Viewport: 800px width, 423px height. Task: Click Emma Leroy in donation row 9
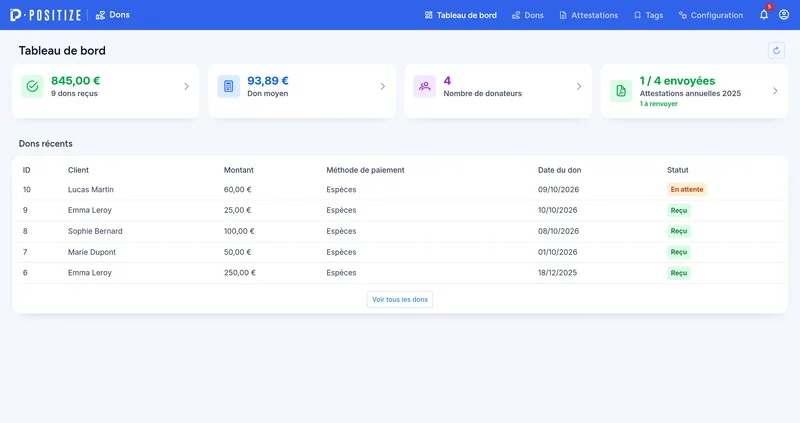point(90,210)
